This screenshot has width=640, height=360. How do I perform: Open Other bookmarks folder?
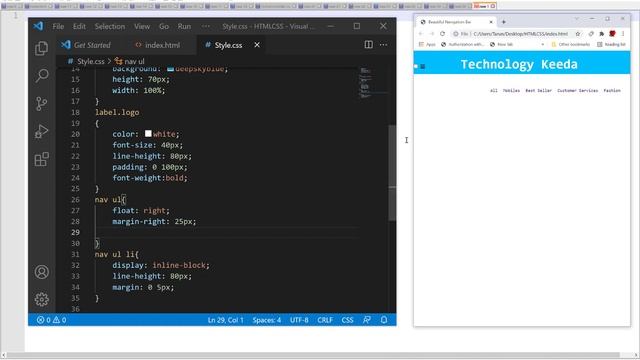(570, 44)
